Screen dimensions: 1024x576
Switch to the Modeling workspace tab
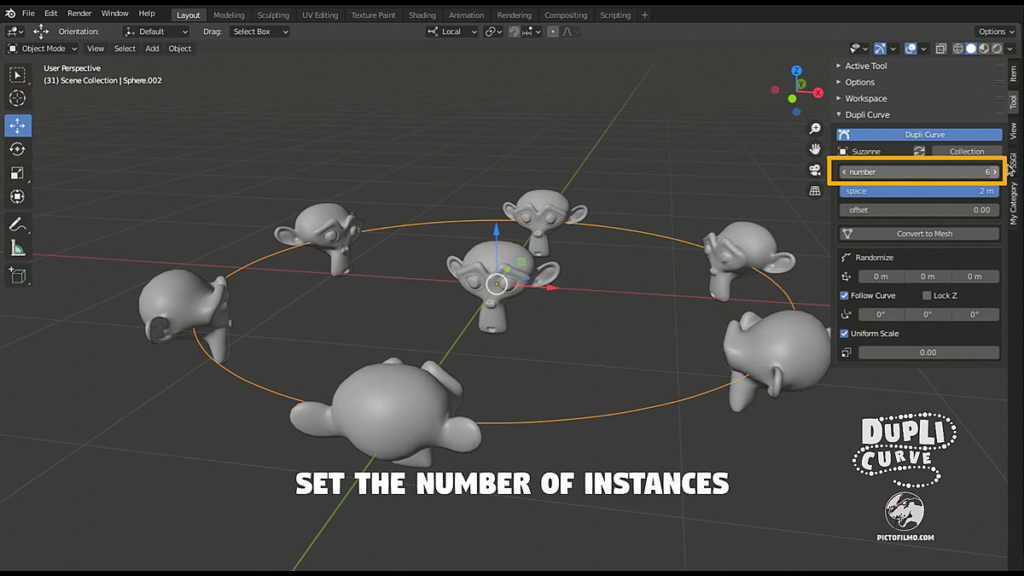pos(229,15)
